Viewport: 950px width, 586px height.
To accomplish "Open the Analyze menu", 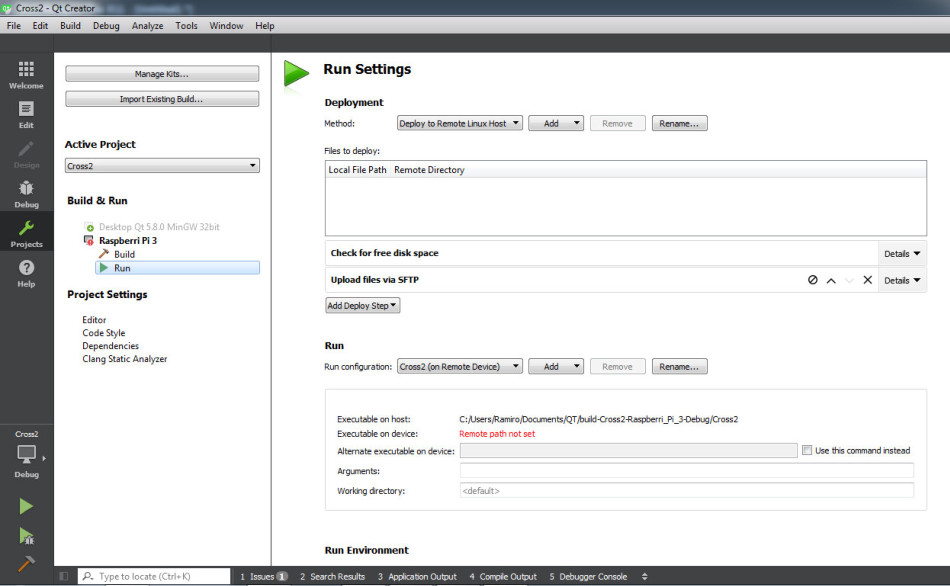I will (147, 25).
